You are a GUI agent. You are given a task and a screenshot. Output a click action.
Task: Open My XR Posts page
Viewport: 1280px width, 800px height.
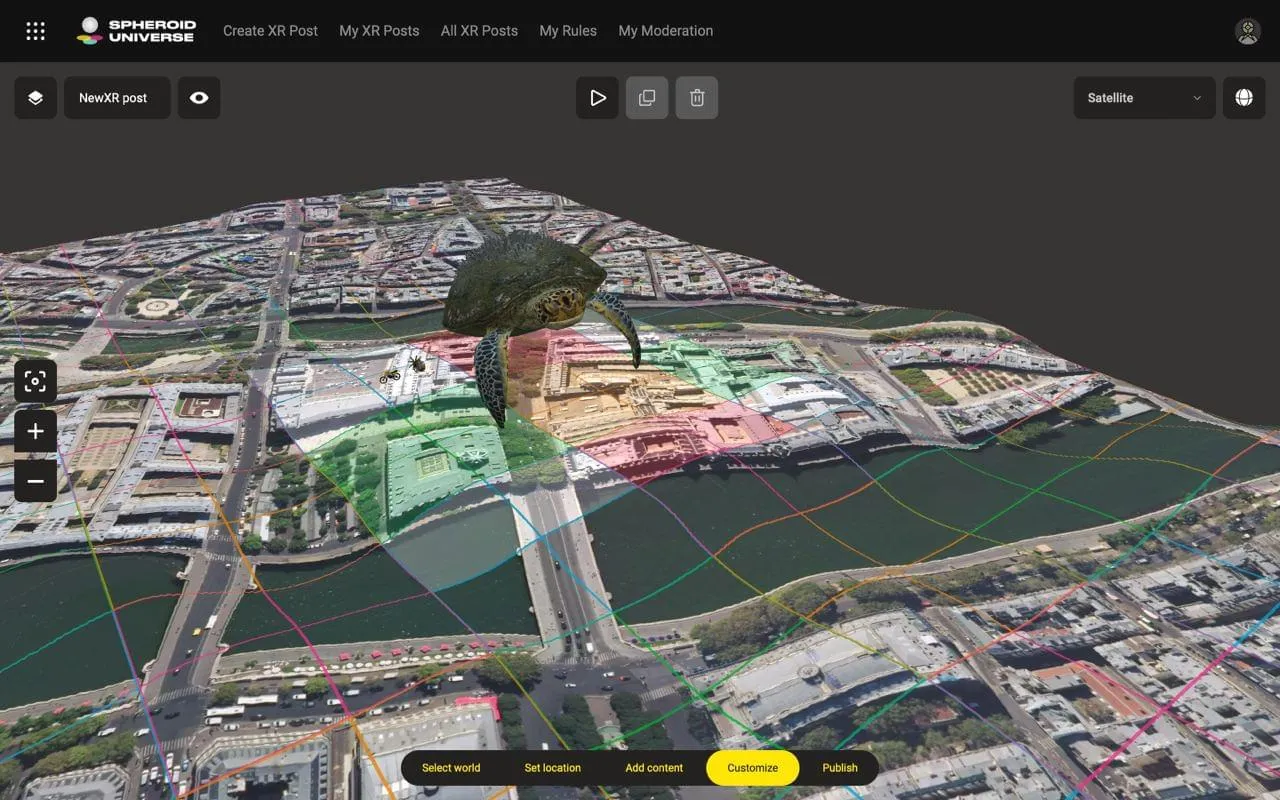point(379,31)
